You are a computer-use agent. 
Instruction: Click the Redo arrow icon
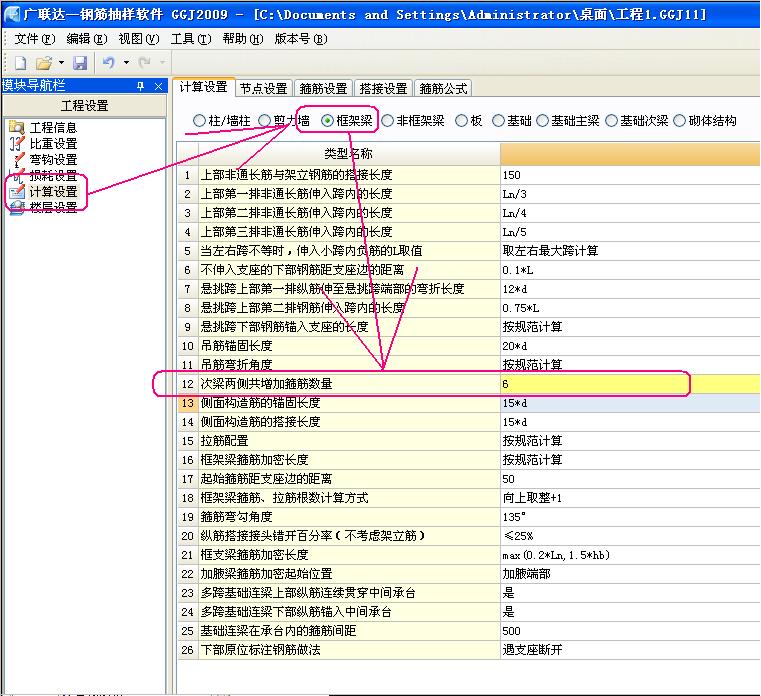pos(144,63)
